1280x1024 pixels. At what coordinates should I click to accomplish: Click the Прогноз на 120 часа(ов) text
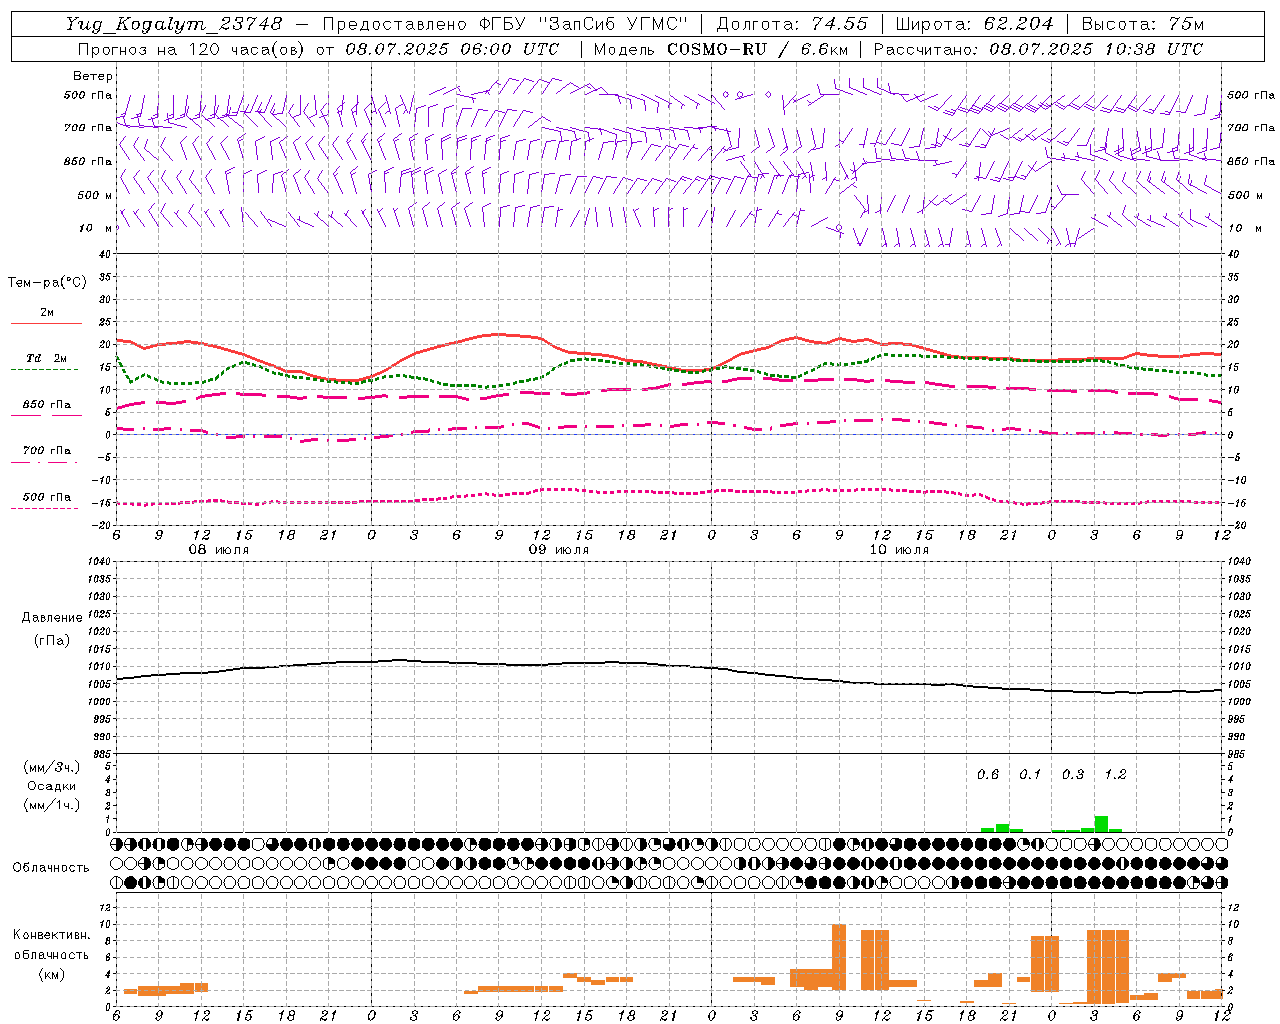click(x=190, y=49)
